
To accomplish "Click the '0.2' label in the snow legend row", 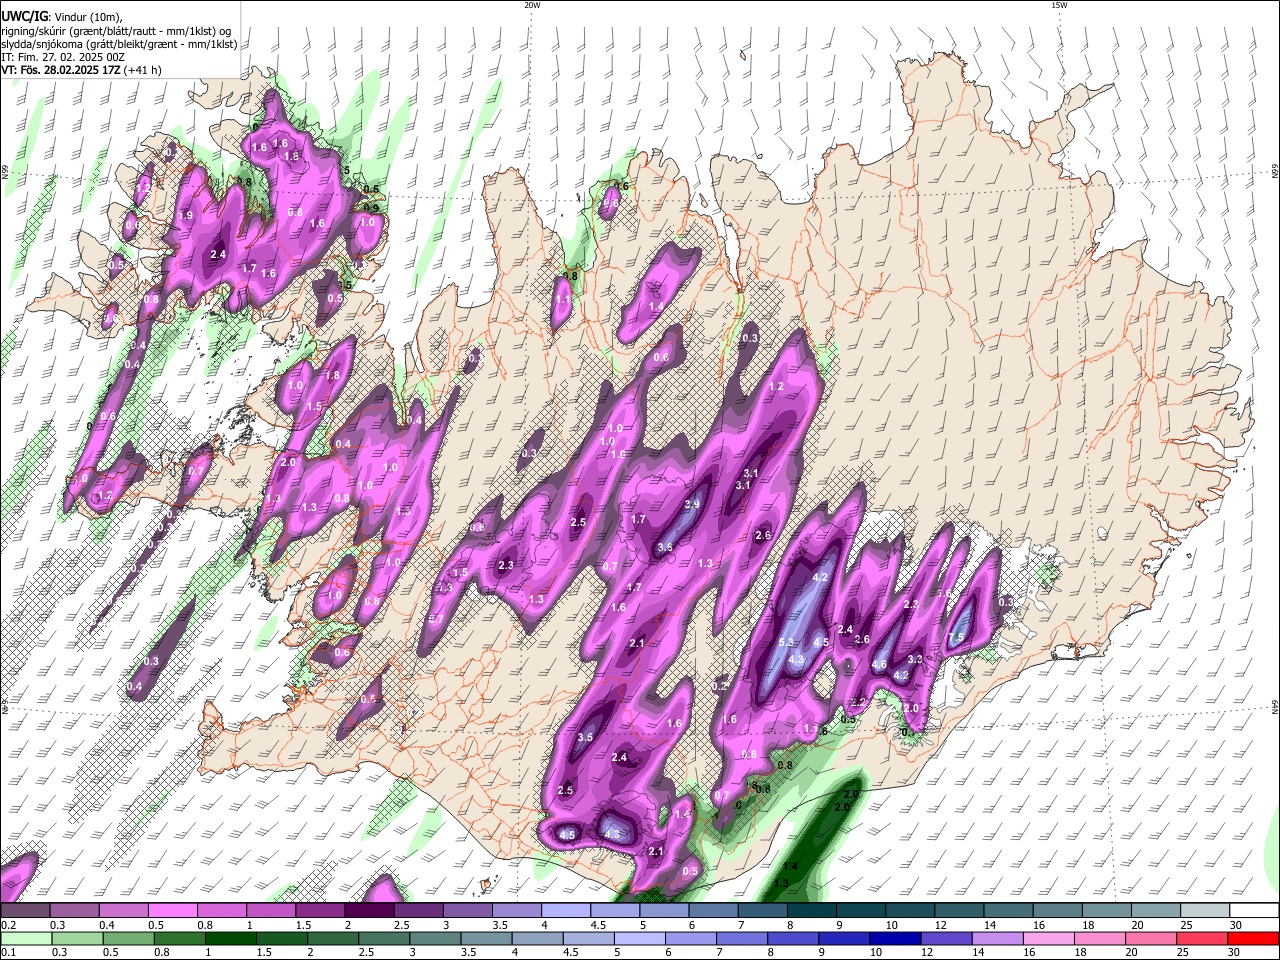I will 8,925.
